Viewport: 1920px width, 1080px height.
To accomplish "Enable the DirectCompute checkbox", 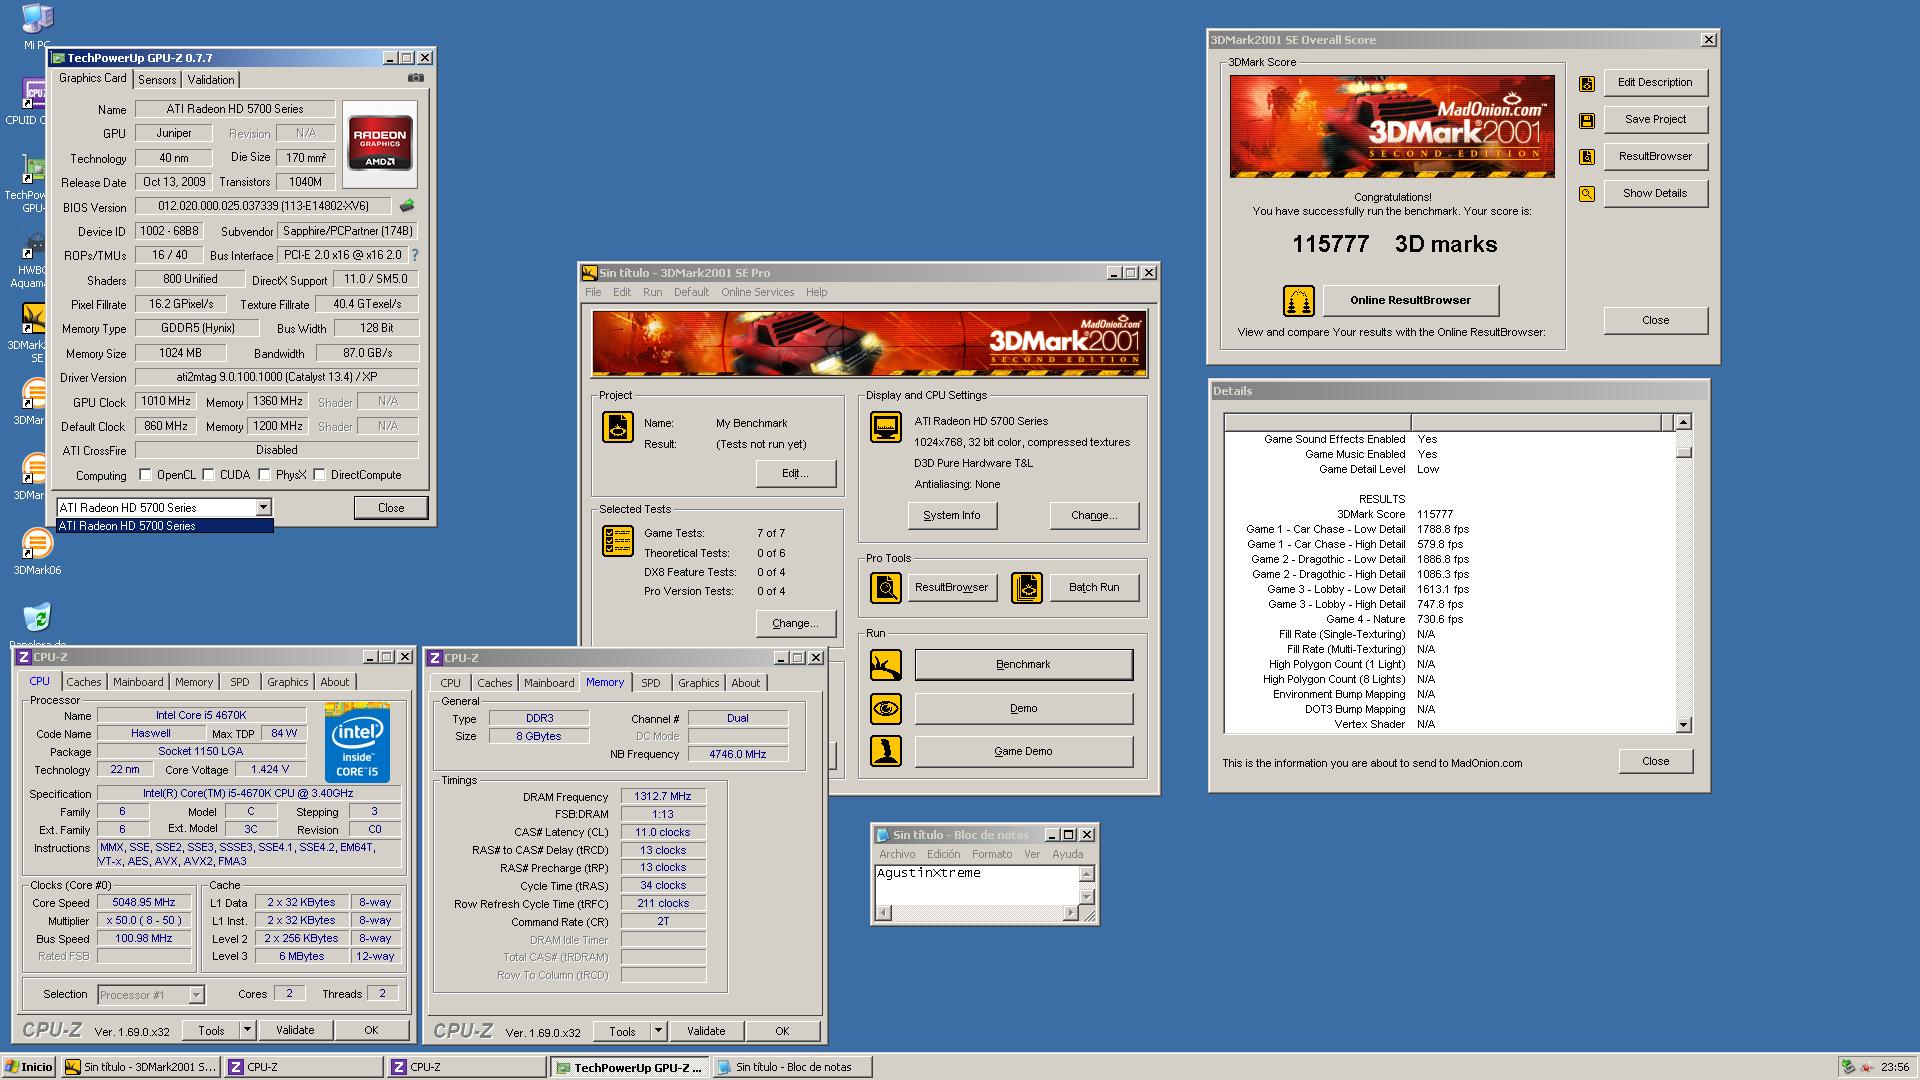I will point(320,475).
